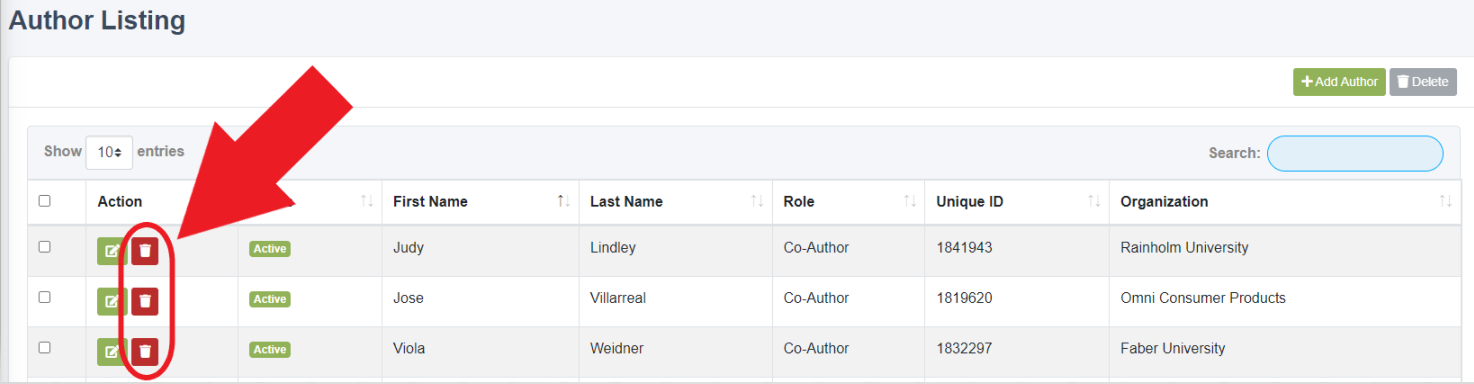Focus the Search input field
Image resolution: width=1474 pixels, height=384 pixels.
click(1355, 153)
